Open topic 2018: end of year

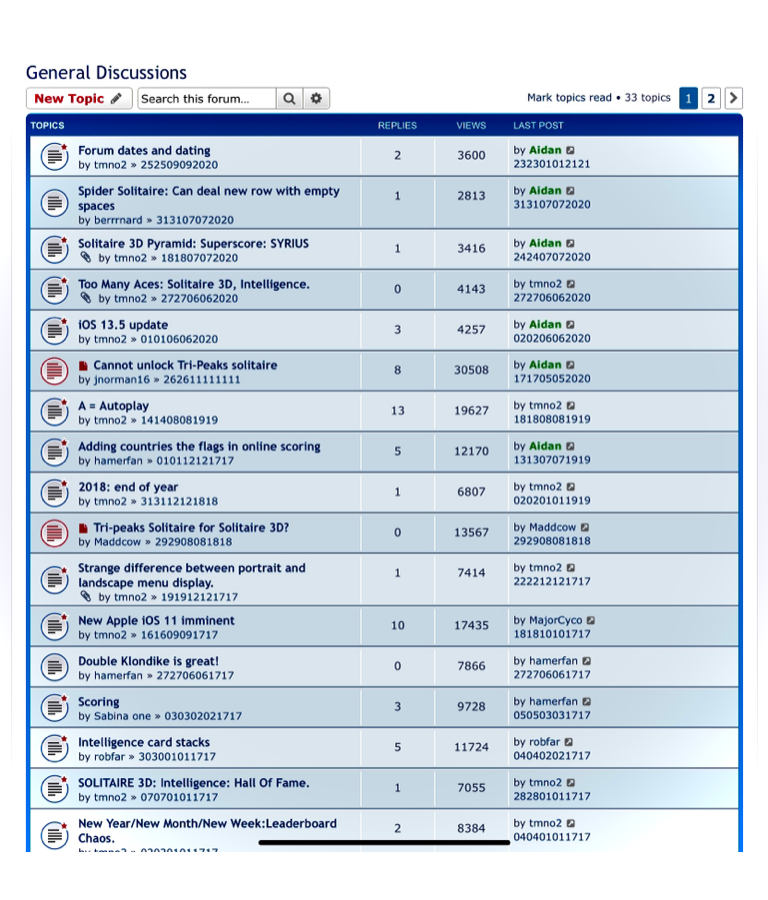[128, 487]
